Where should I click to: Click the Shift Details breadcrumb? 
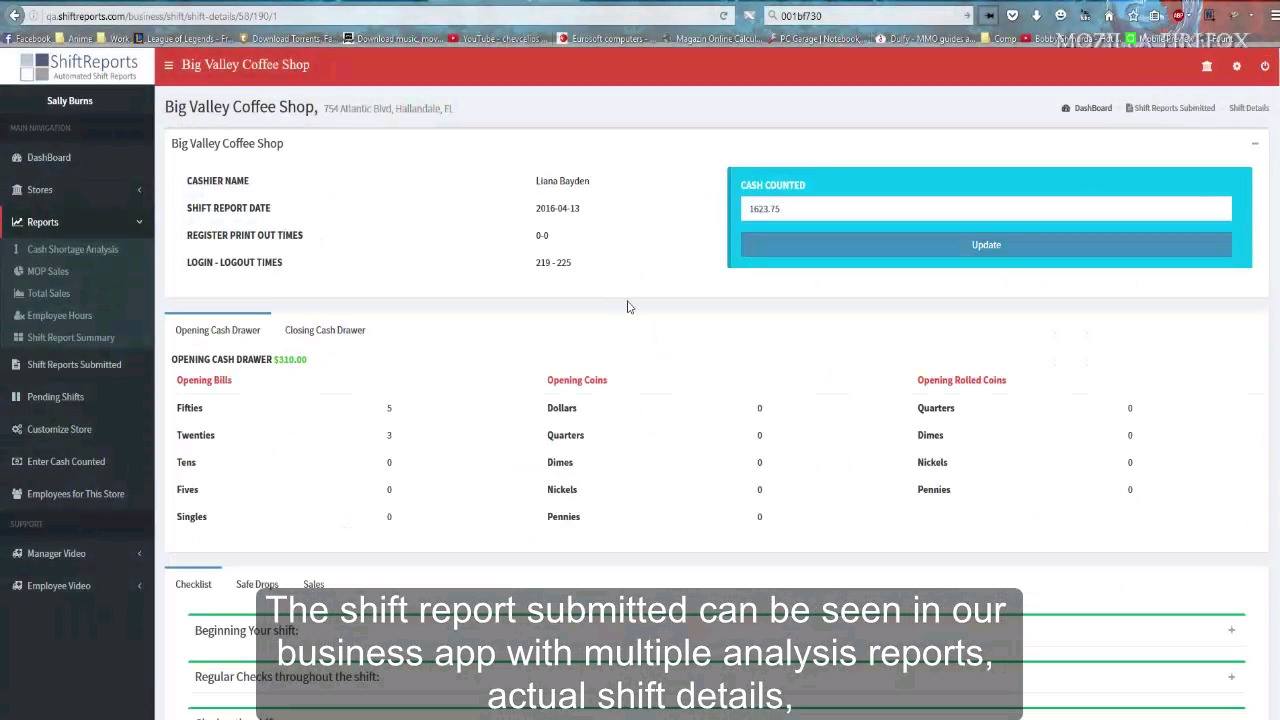point(1249,108)
